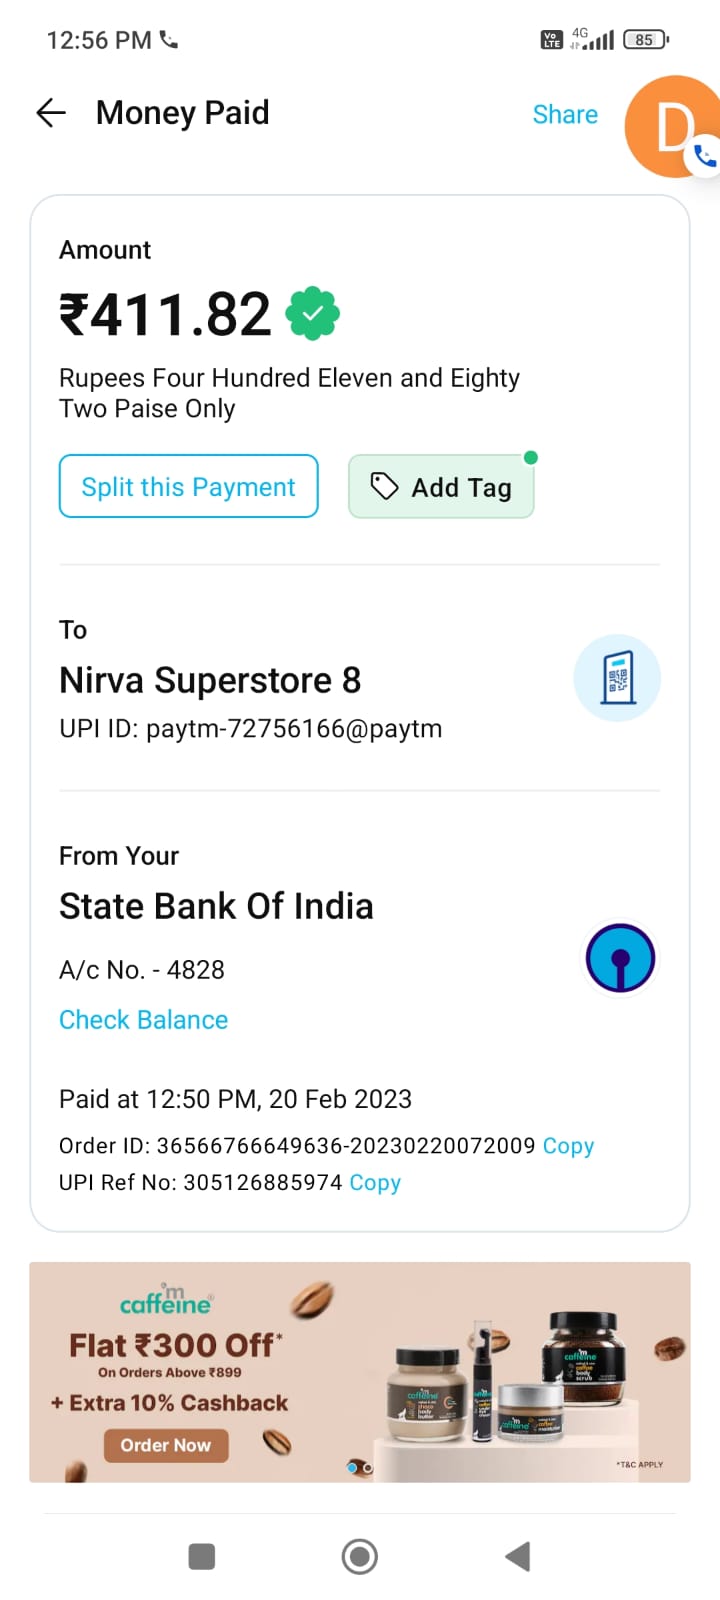Tap the tag icon in Add Tag
The width and height of the screenshot is (720, 1600).
(x=384, y=486)
